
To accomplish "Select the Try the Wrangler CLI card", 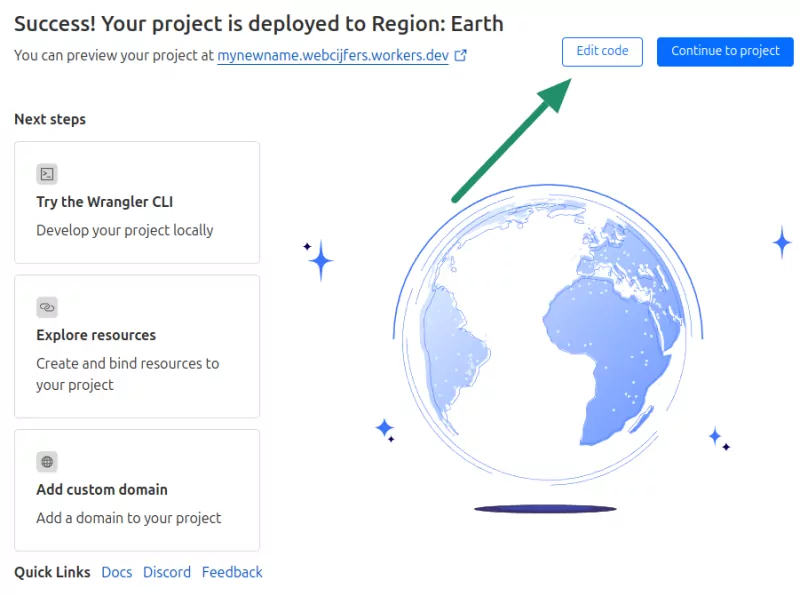I will [x=137, y=202].
